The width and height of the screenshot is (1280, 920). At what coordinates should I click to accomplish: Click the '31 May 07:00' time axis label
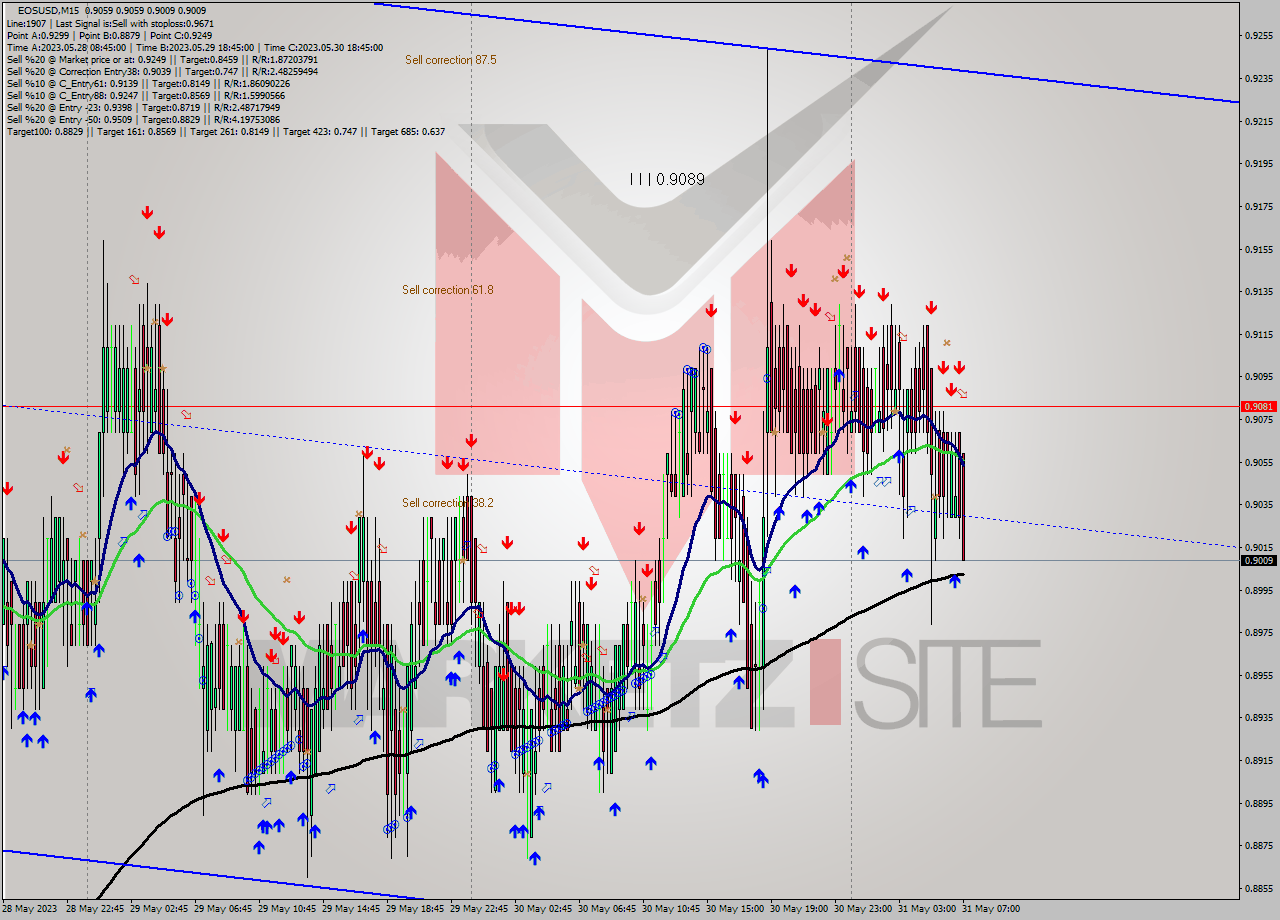pyautogui.click(x=991, y=909)
